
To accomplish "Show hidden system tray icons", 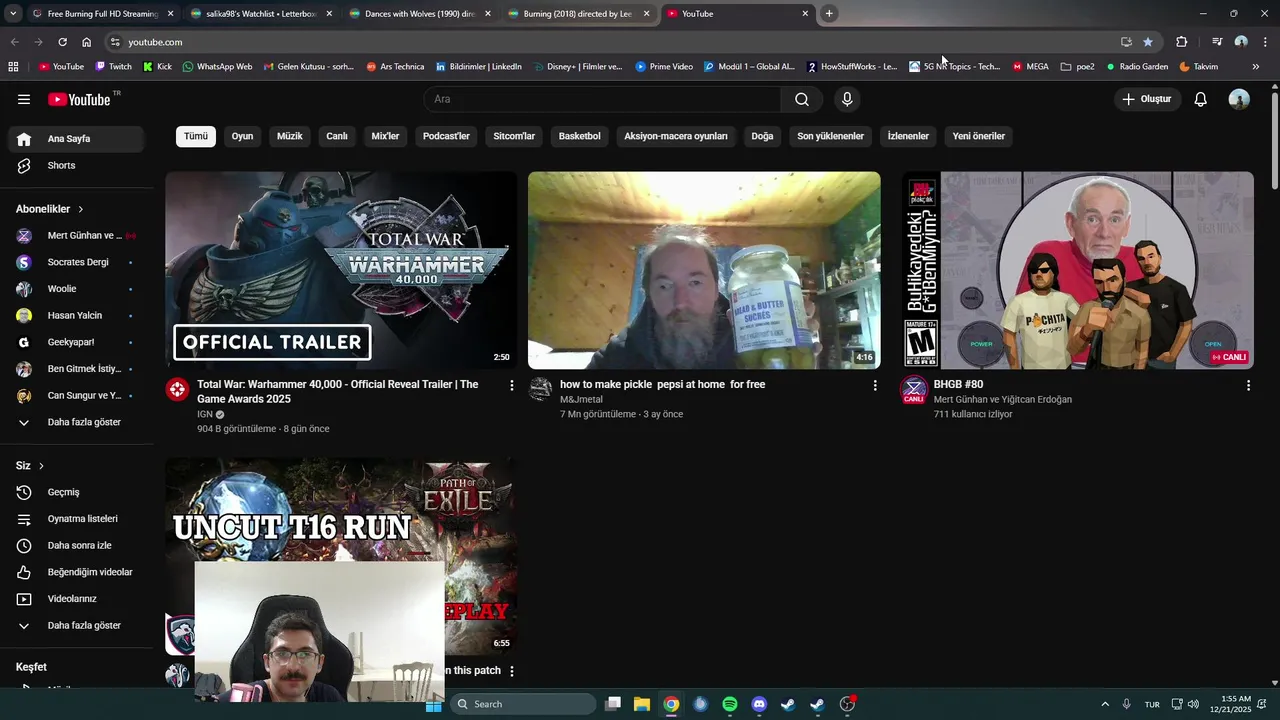I will click(x=1105, y=704).
